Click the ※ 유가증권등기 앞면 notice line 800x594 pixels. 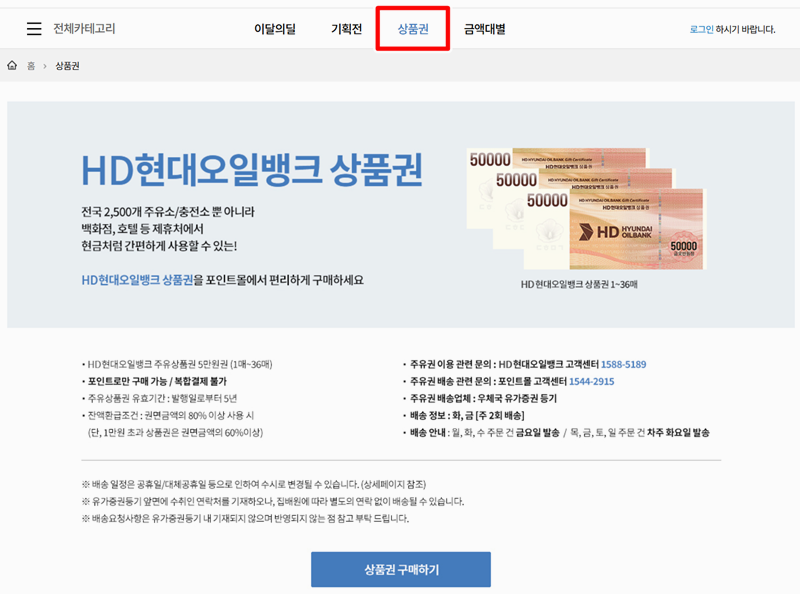[273, 501]
